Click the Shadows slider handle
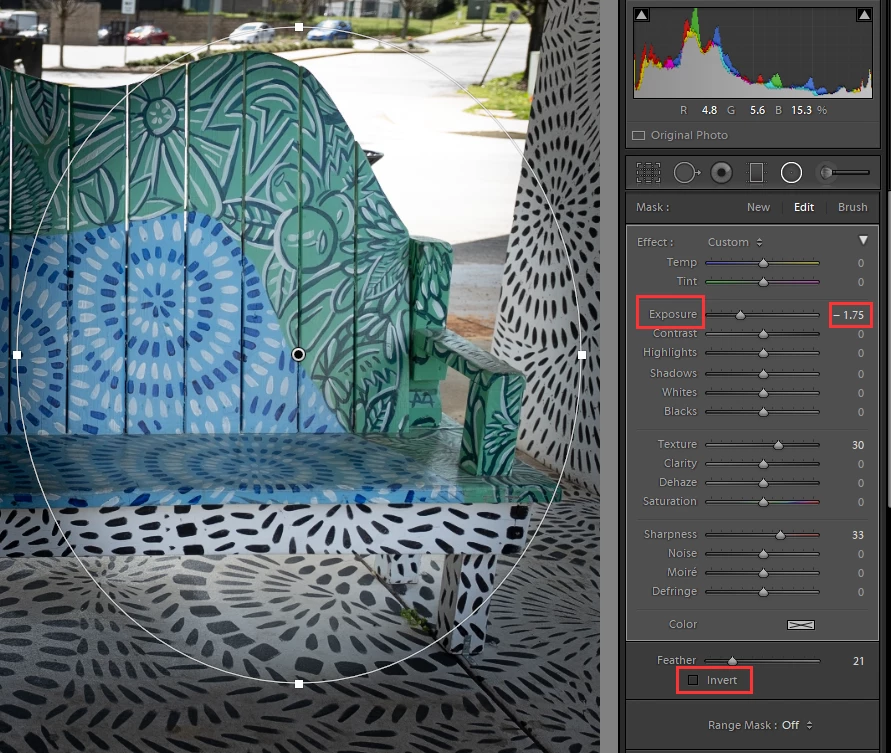Image resolution: width=891 pixels, height=753 pixels. point(763,374)
